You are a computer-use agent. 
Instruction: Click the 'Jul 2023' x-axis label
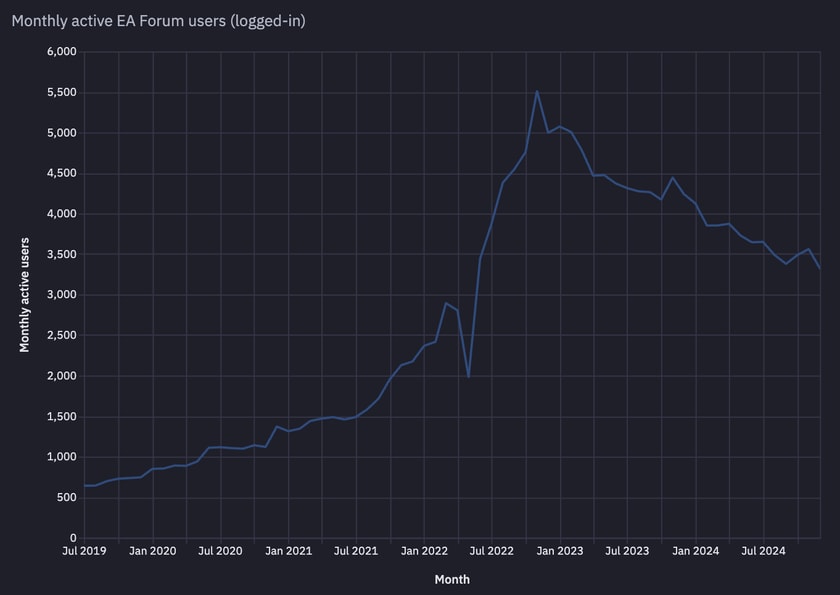pyautogui.click(x=627, y=551)
